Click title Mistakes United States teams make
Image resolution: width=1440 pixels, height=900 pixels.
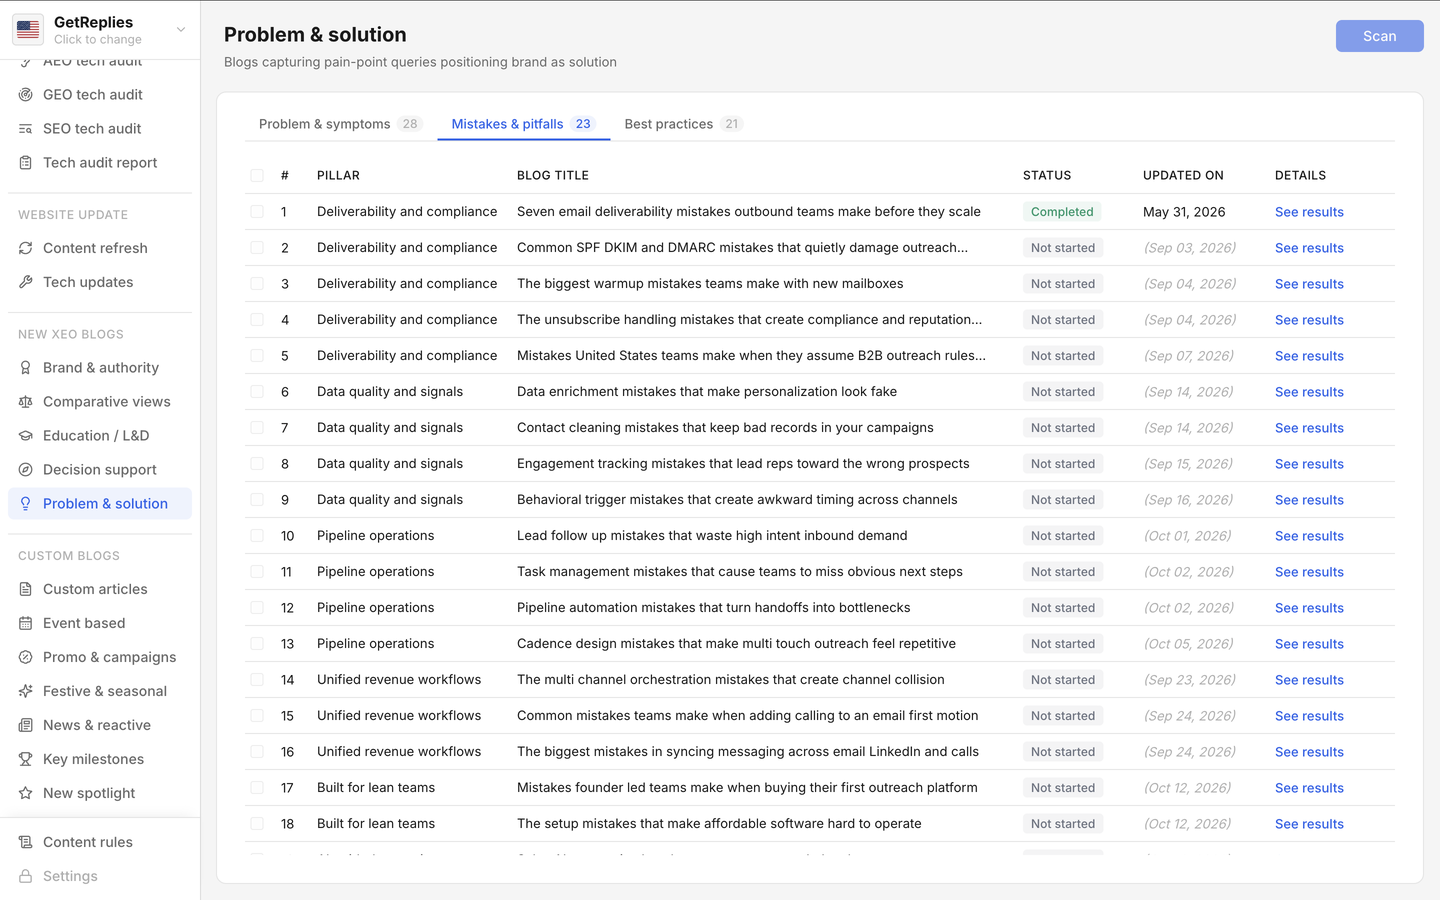click(751, 356)
